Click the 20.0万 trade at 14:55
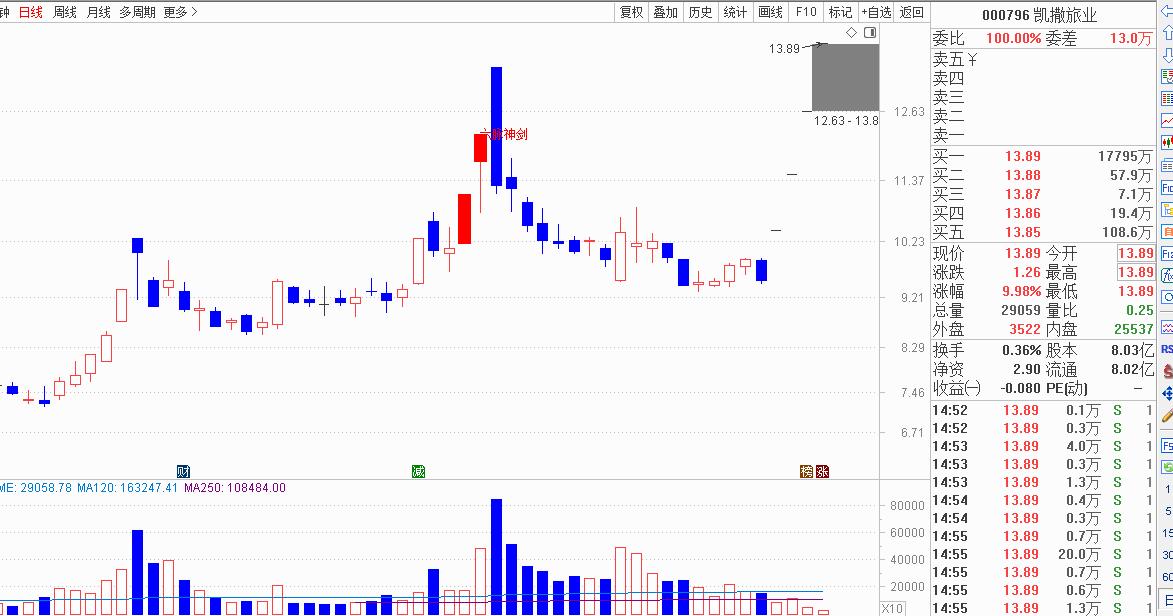This screenshot has height=616, width=1173. pos(1079,554)
